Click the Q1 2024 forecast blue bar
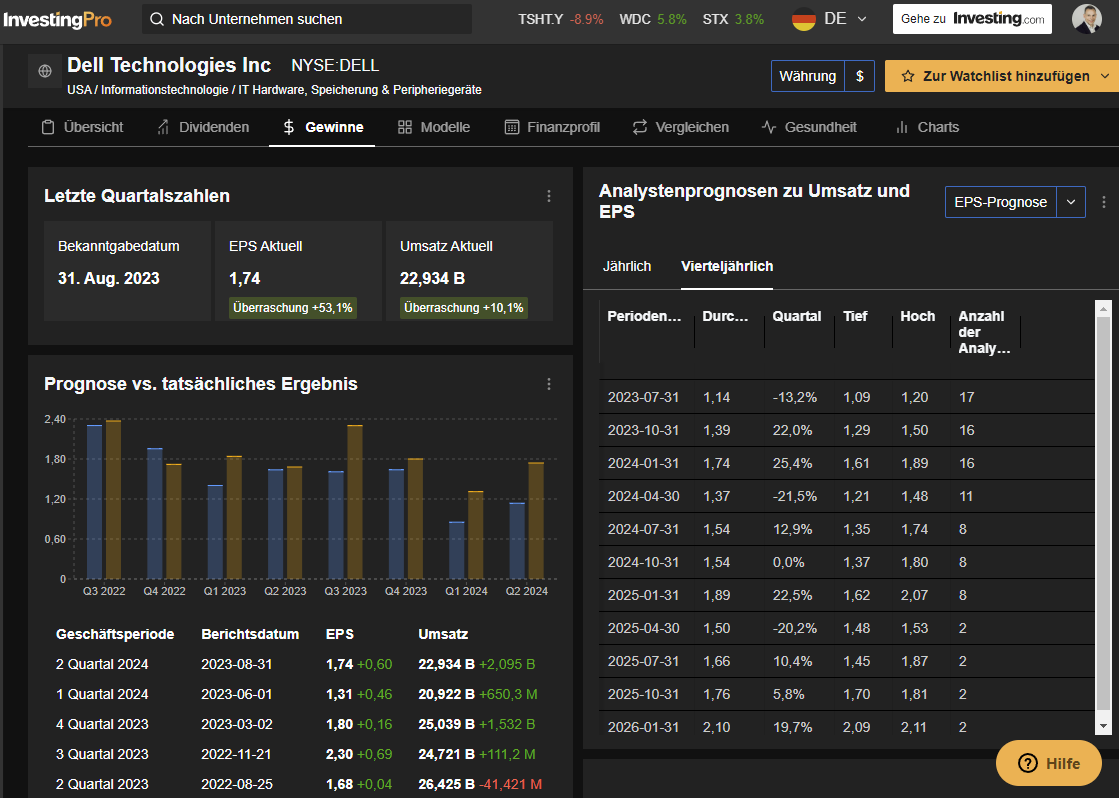 tap(457, 550)
